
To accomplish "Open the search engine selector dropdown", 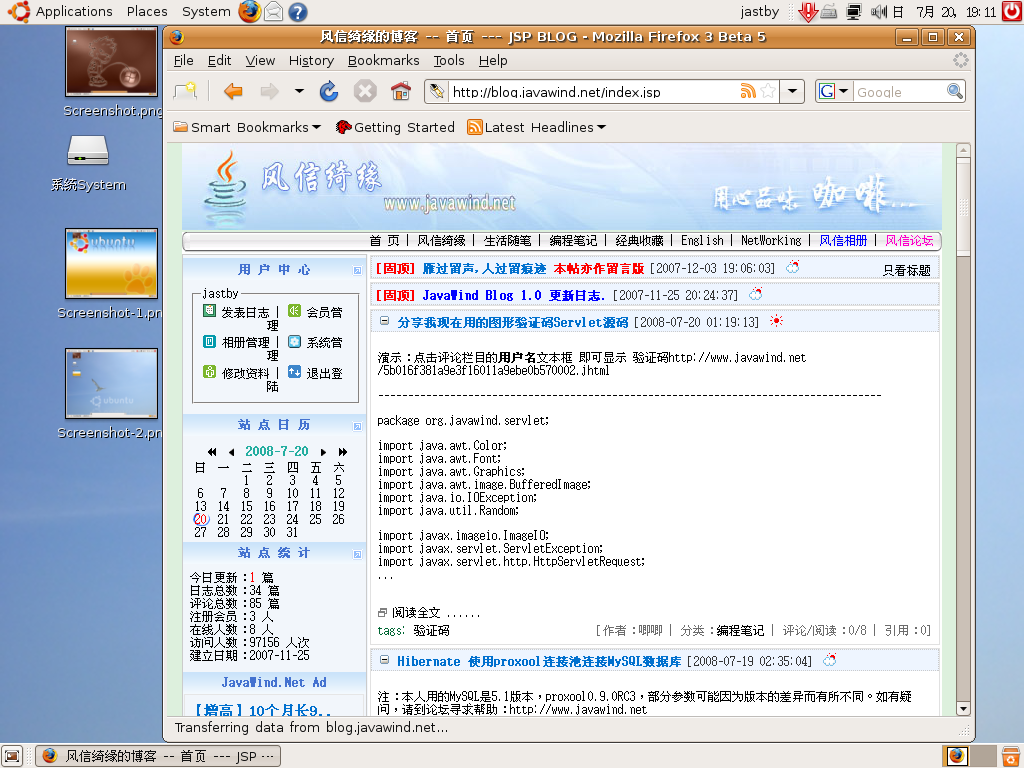I will (x=833, y=92).
